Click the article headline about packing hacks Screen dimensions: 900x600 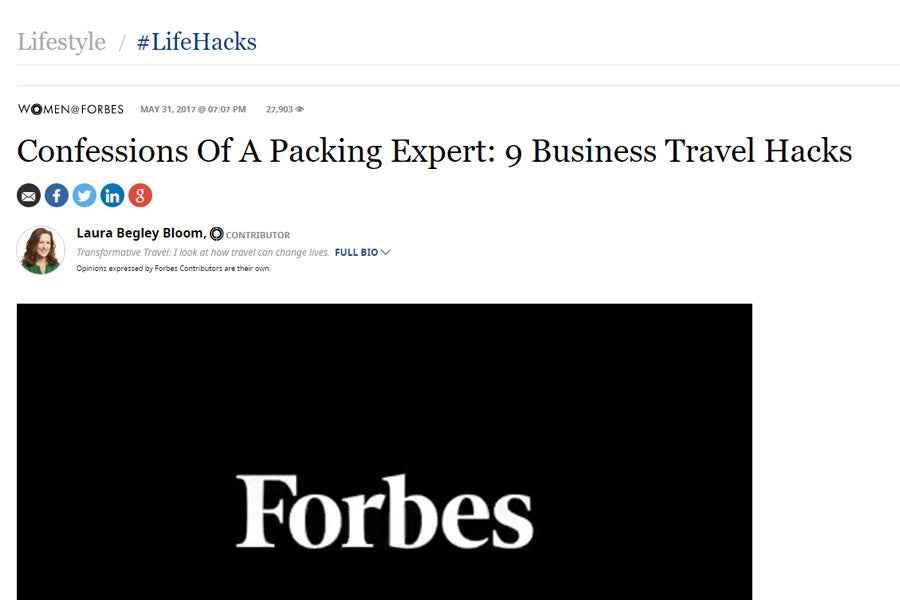pos(434,151)
